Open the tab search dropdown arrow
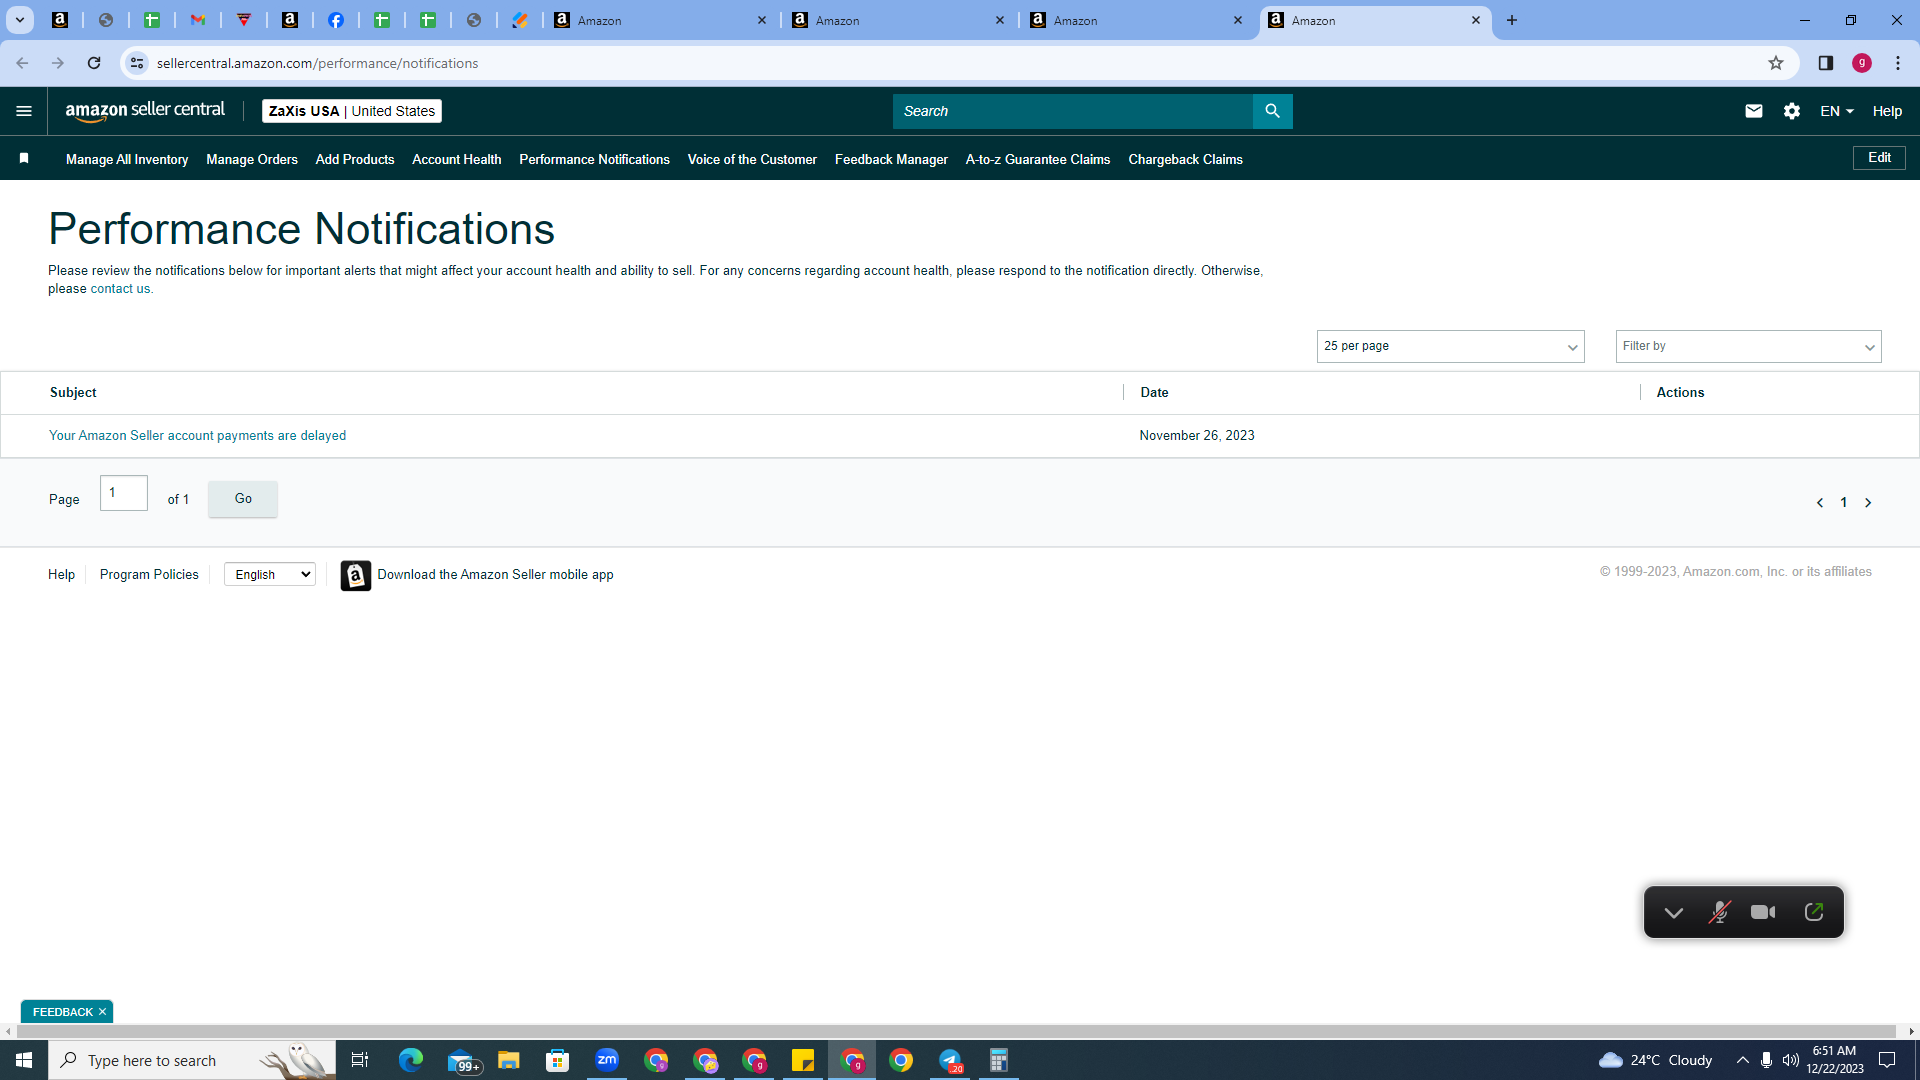This screenshot has height=1080, width=1920. point(19,20)
